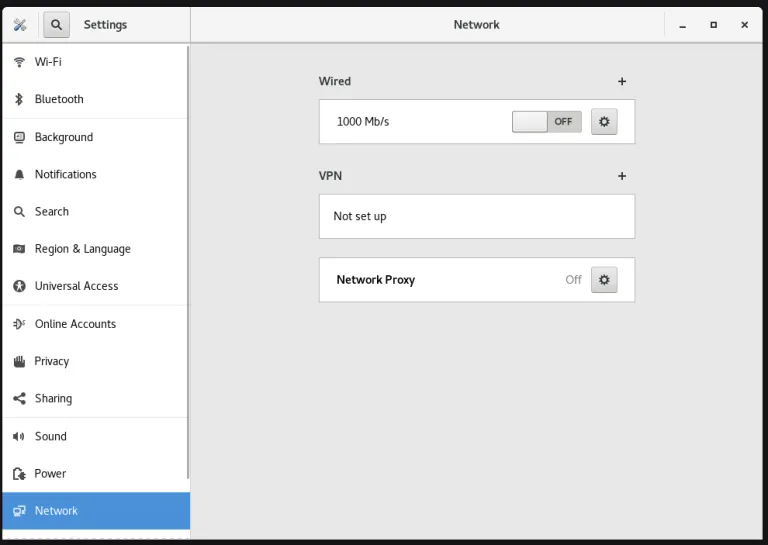Select Sound in the sidebar
The height and width of the screenshot is (545, 768).
pos(96,436)
